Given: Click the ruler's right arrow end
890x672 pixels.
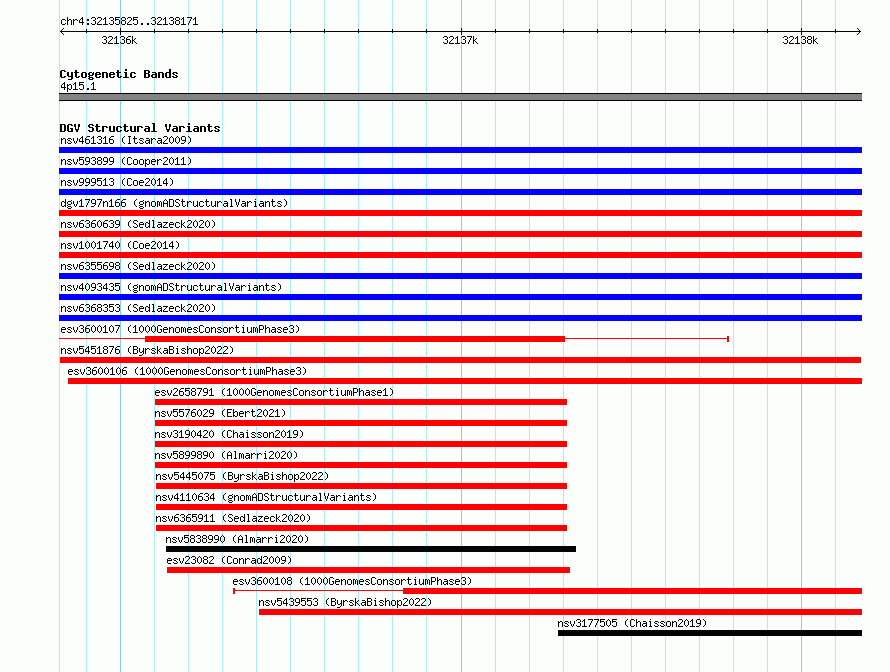Looking at the screenshot, I should (859, 31).
